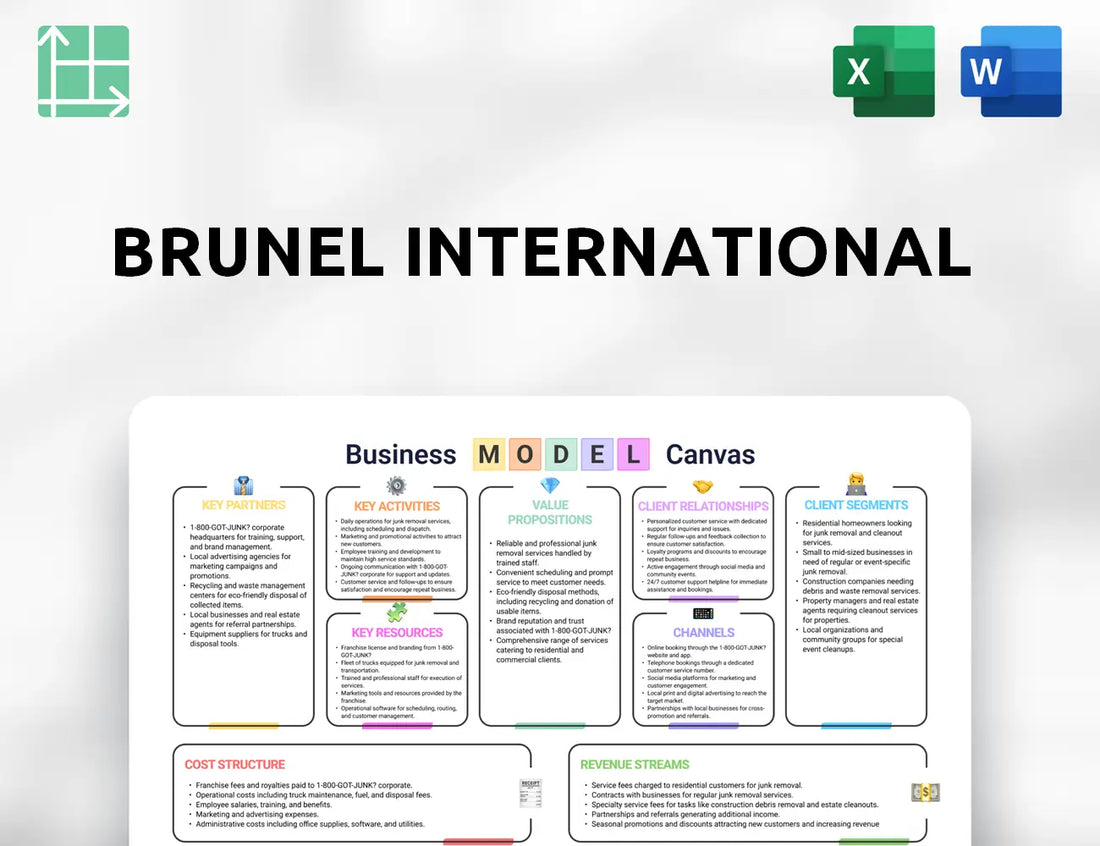1100x846 pixels.
Task: Click the CLIENT RELATIONSHIPS heading
Action: coord(703,506)
